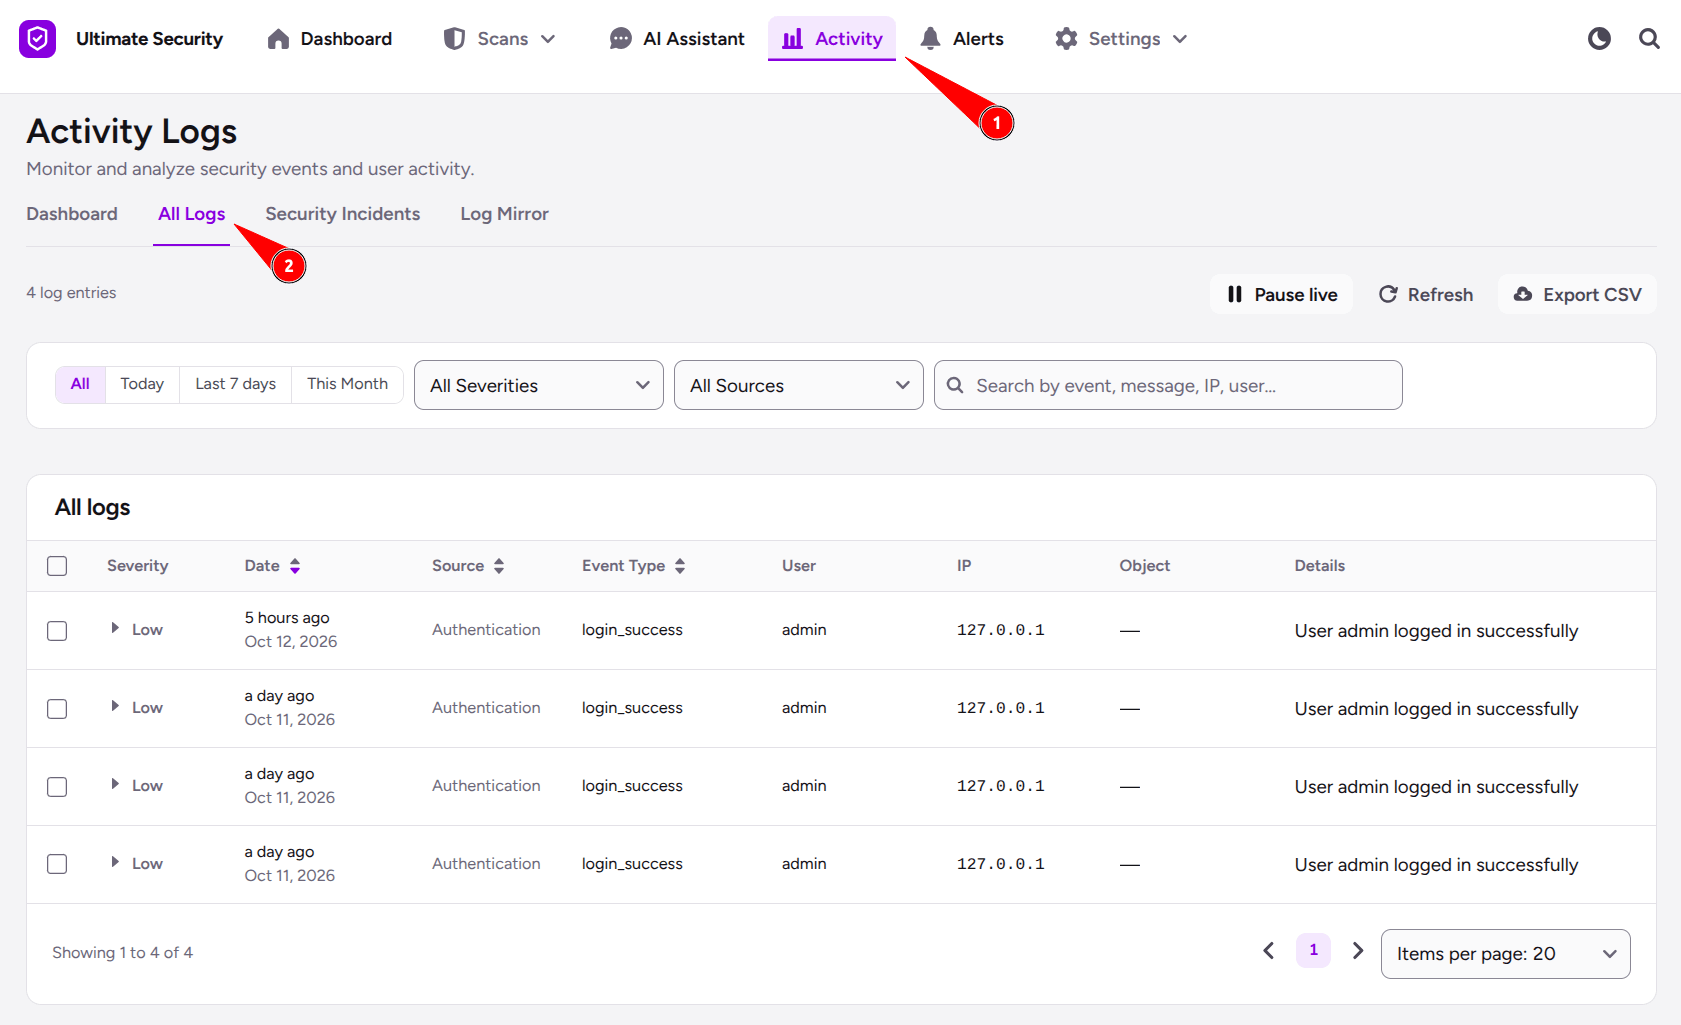Select page 1 in pagination
Viewport: 1681px width, 1025px height.
[x=1313, y=950]
